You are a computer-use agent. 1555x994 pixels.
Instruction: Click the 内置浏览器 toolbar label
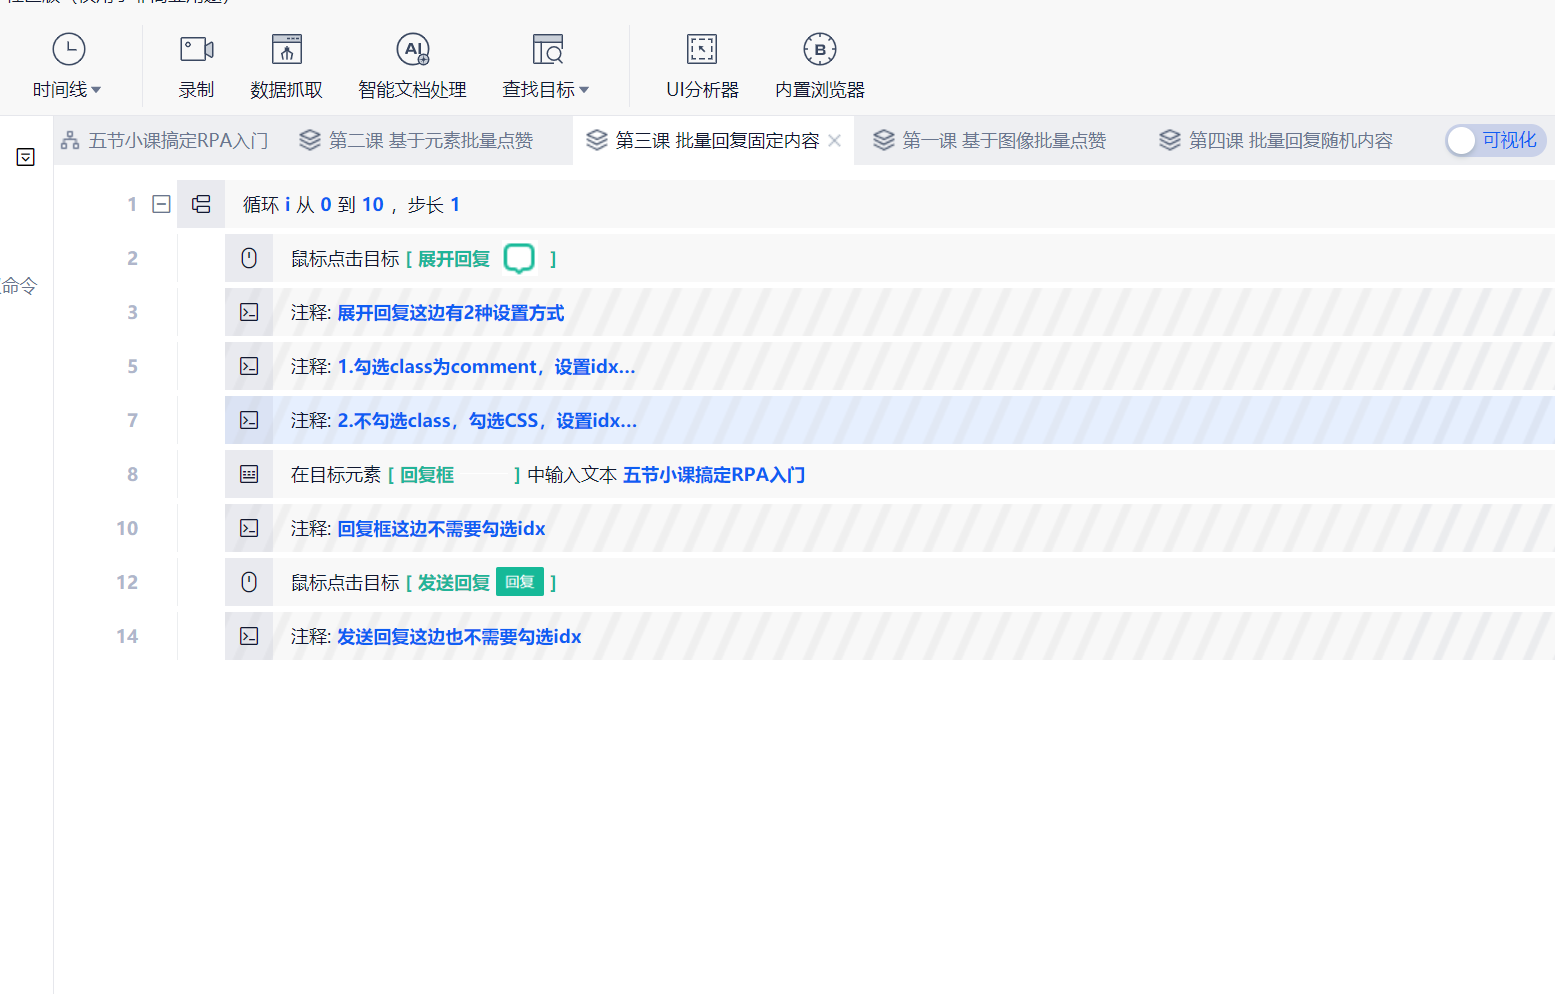pos(820,90)
